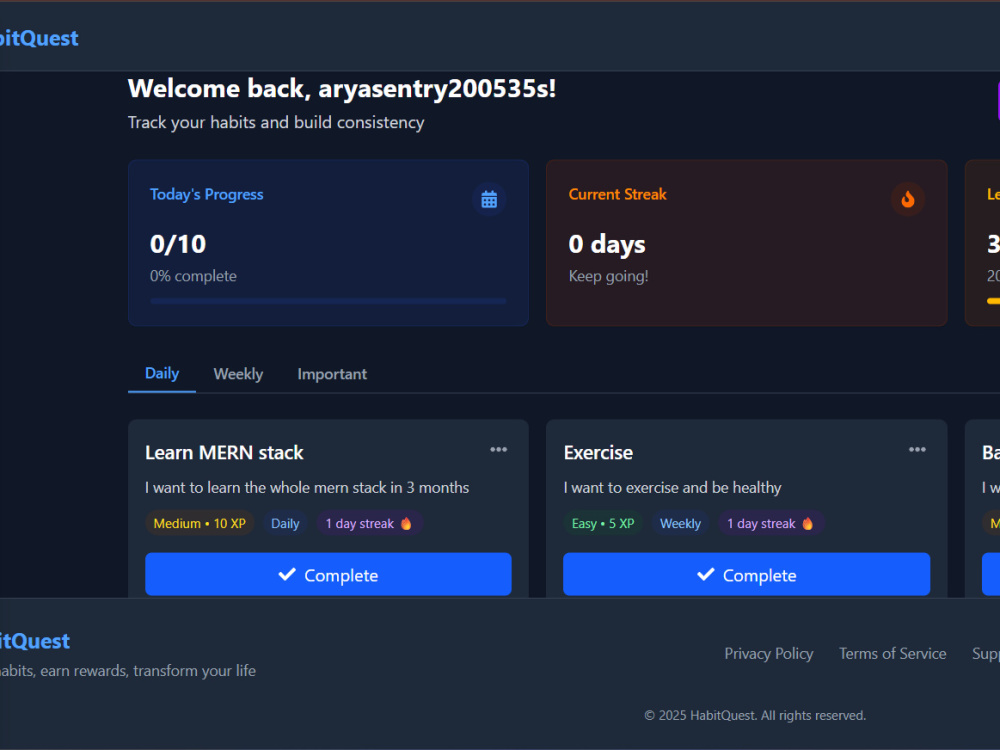Switch to the Daily tab
The height and width of the screenshot is (750, 1000).
tap(162, 374)
